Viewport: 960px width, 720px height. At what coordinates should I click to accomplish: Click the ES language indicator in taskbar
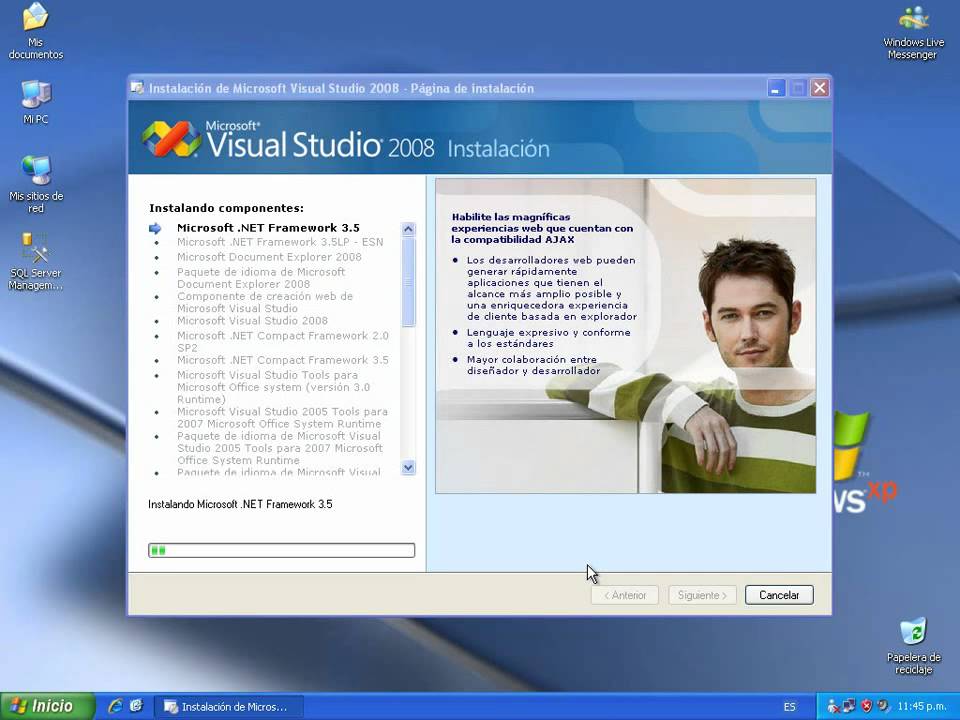(790, 707)
